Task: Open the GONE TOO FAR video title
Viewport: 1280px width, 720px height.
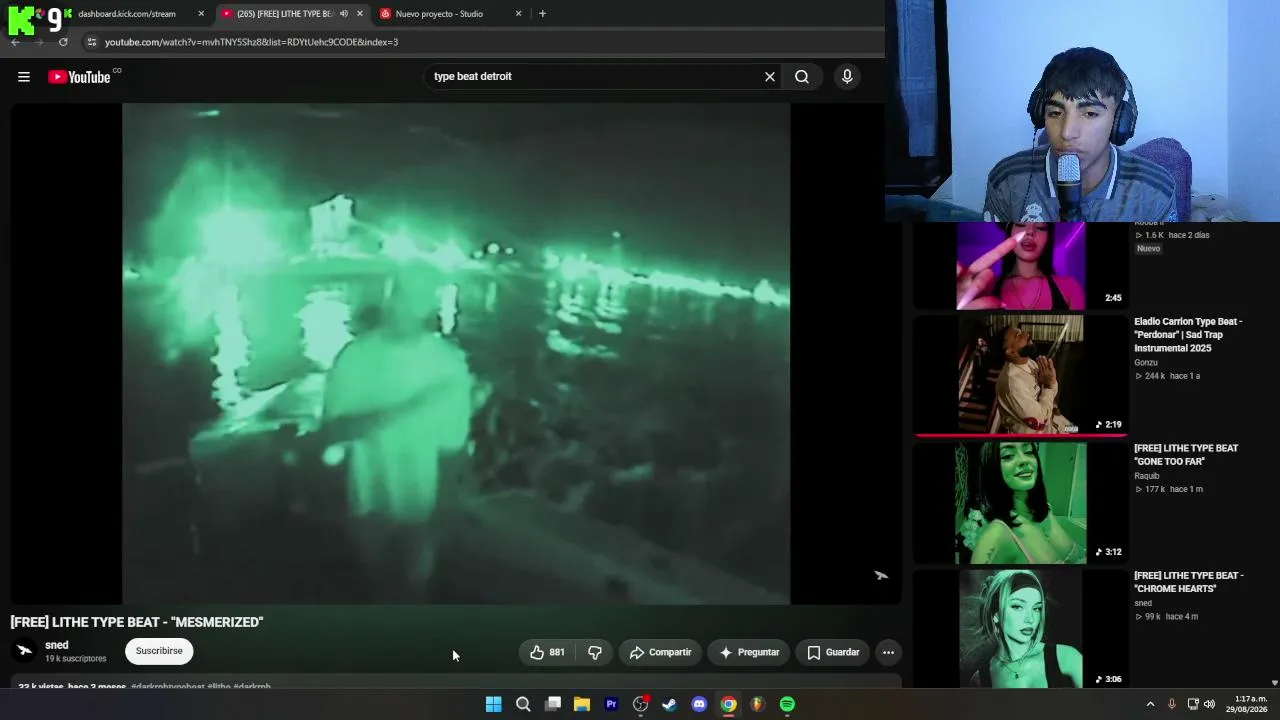Action: click(1186, 455)
